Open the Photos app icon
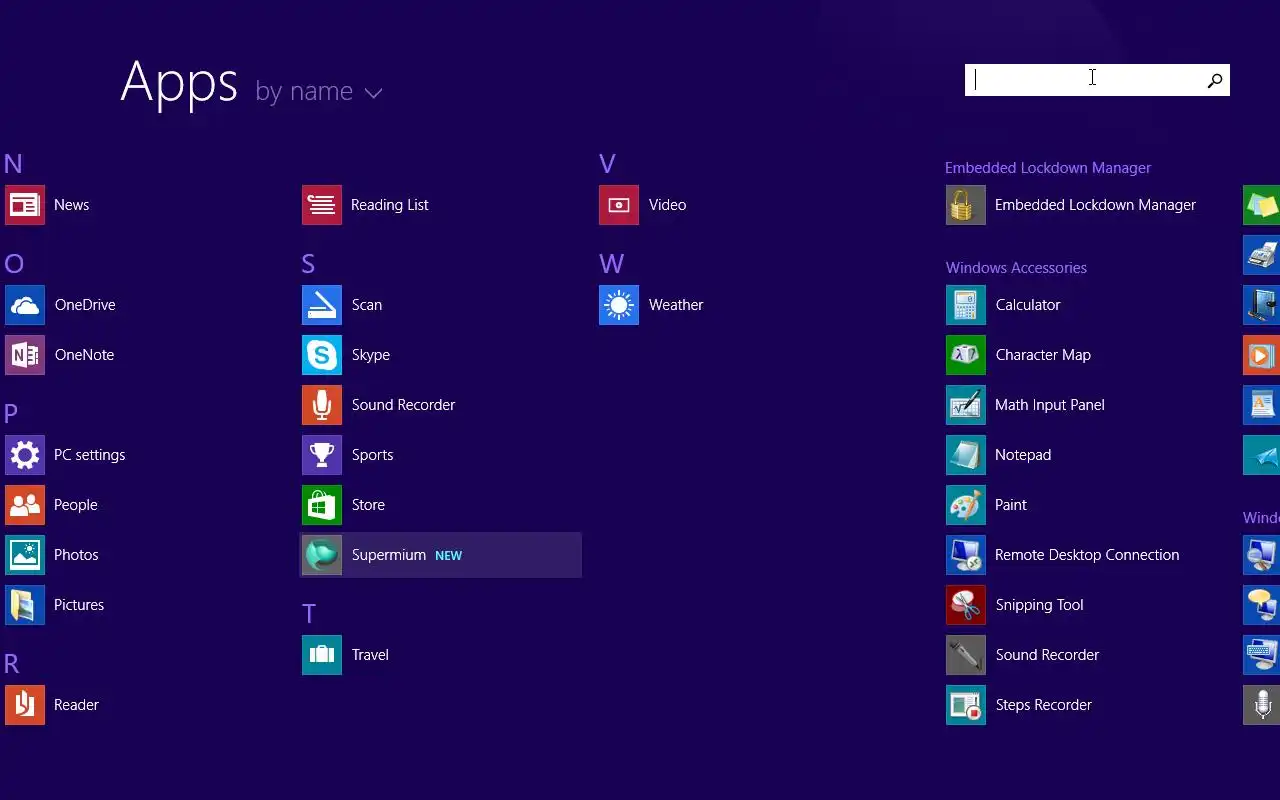1280x800 pixels. coord(25,555)
